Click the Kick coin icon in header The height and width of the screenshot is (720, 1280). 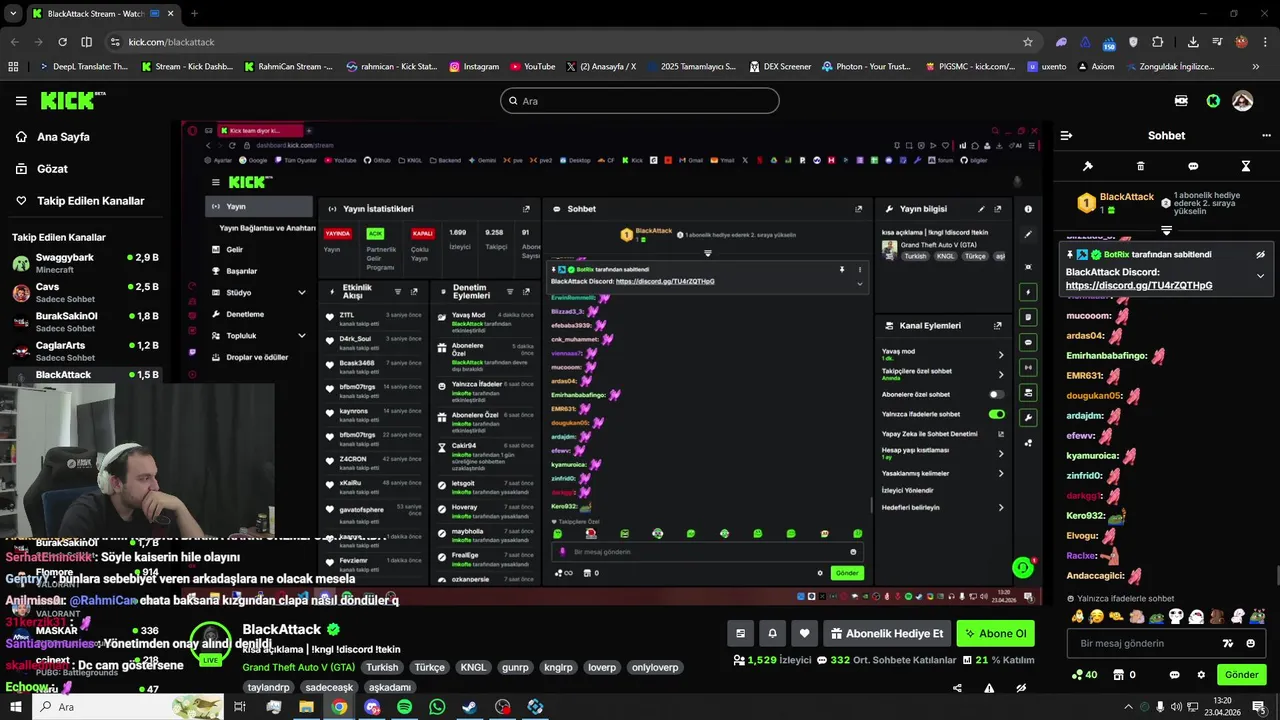point(1213,101)
